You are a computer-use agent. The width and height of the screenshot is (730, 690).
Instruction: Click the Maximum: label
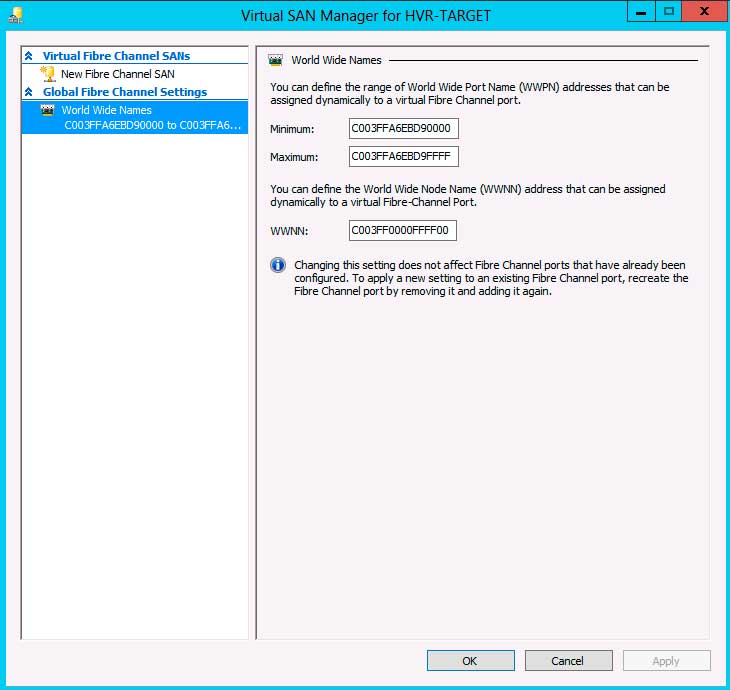tap(294, 157)
